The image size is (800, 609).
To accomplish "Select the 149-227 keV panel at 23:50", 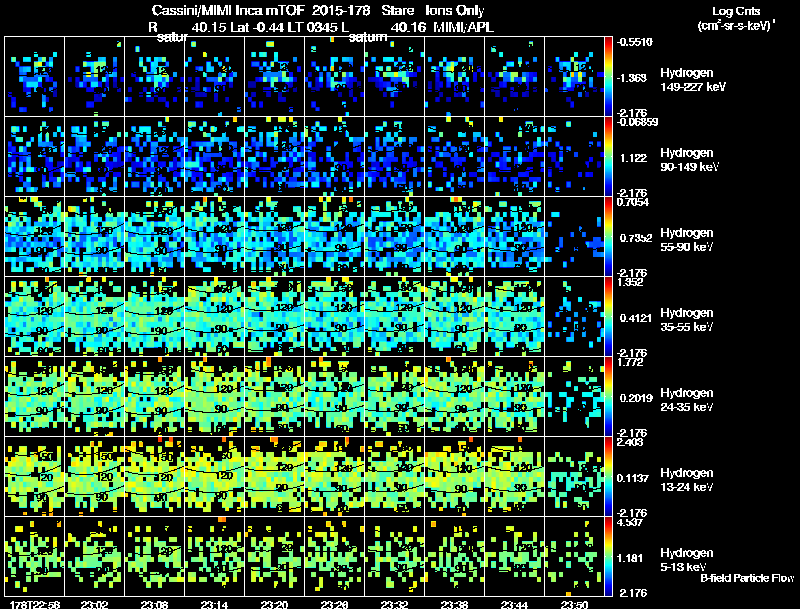I will [x=574, y=77].
